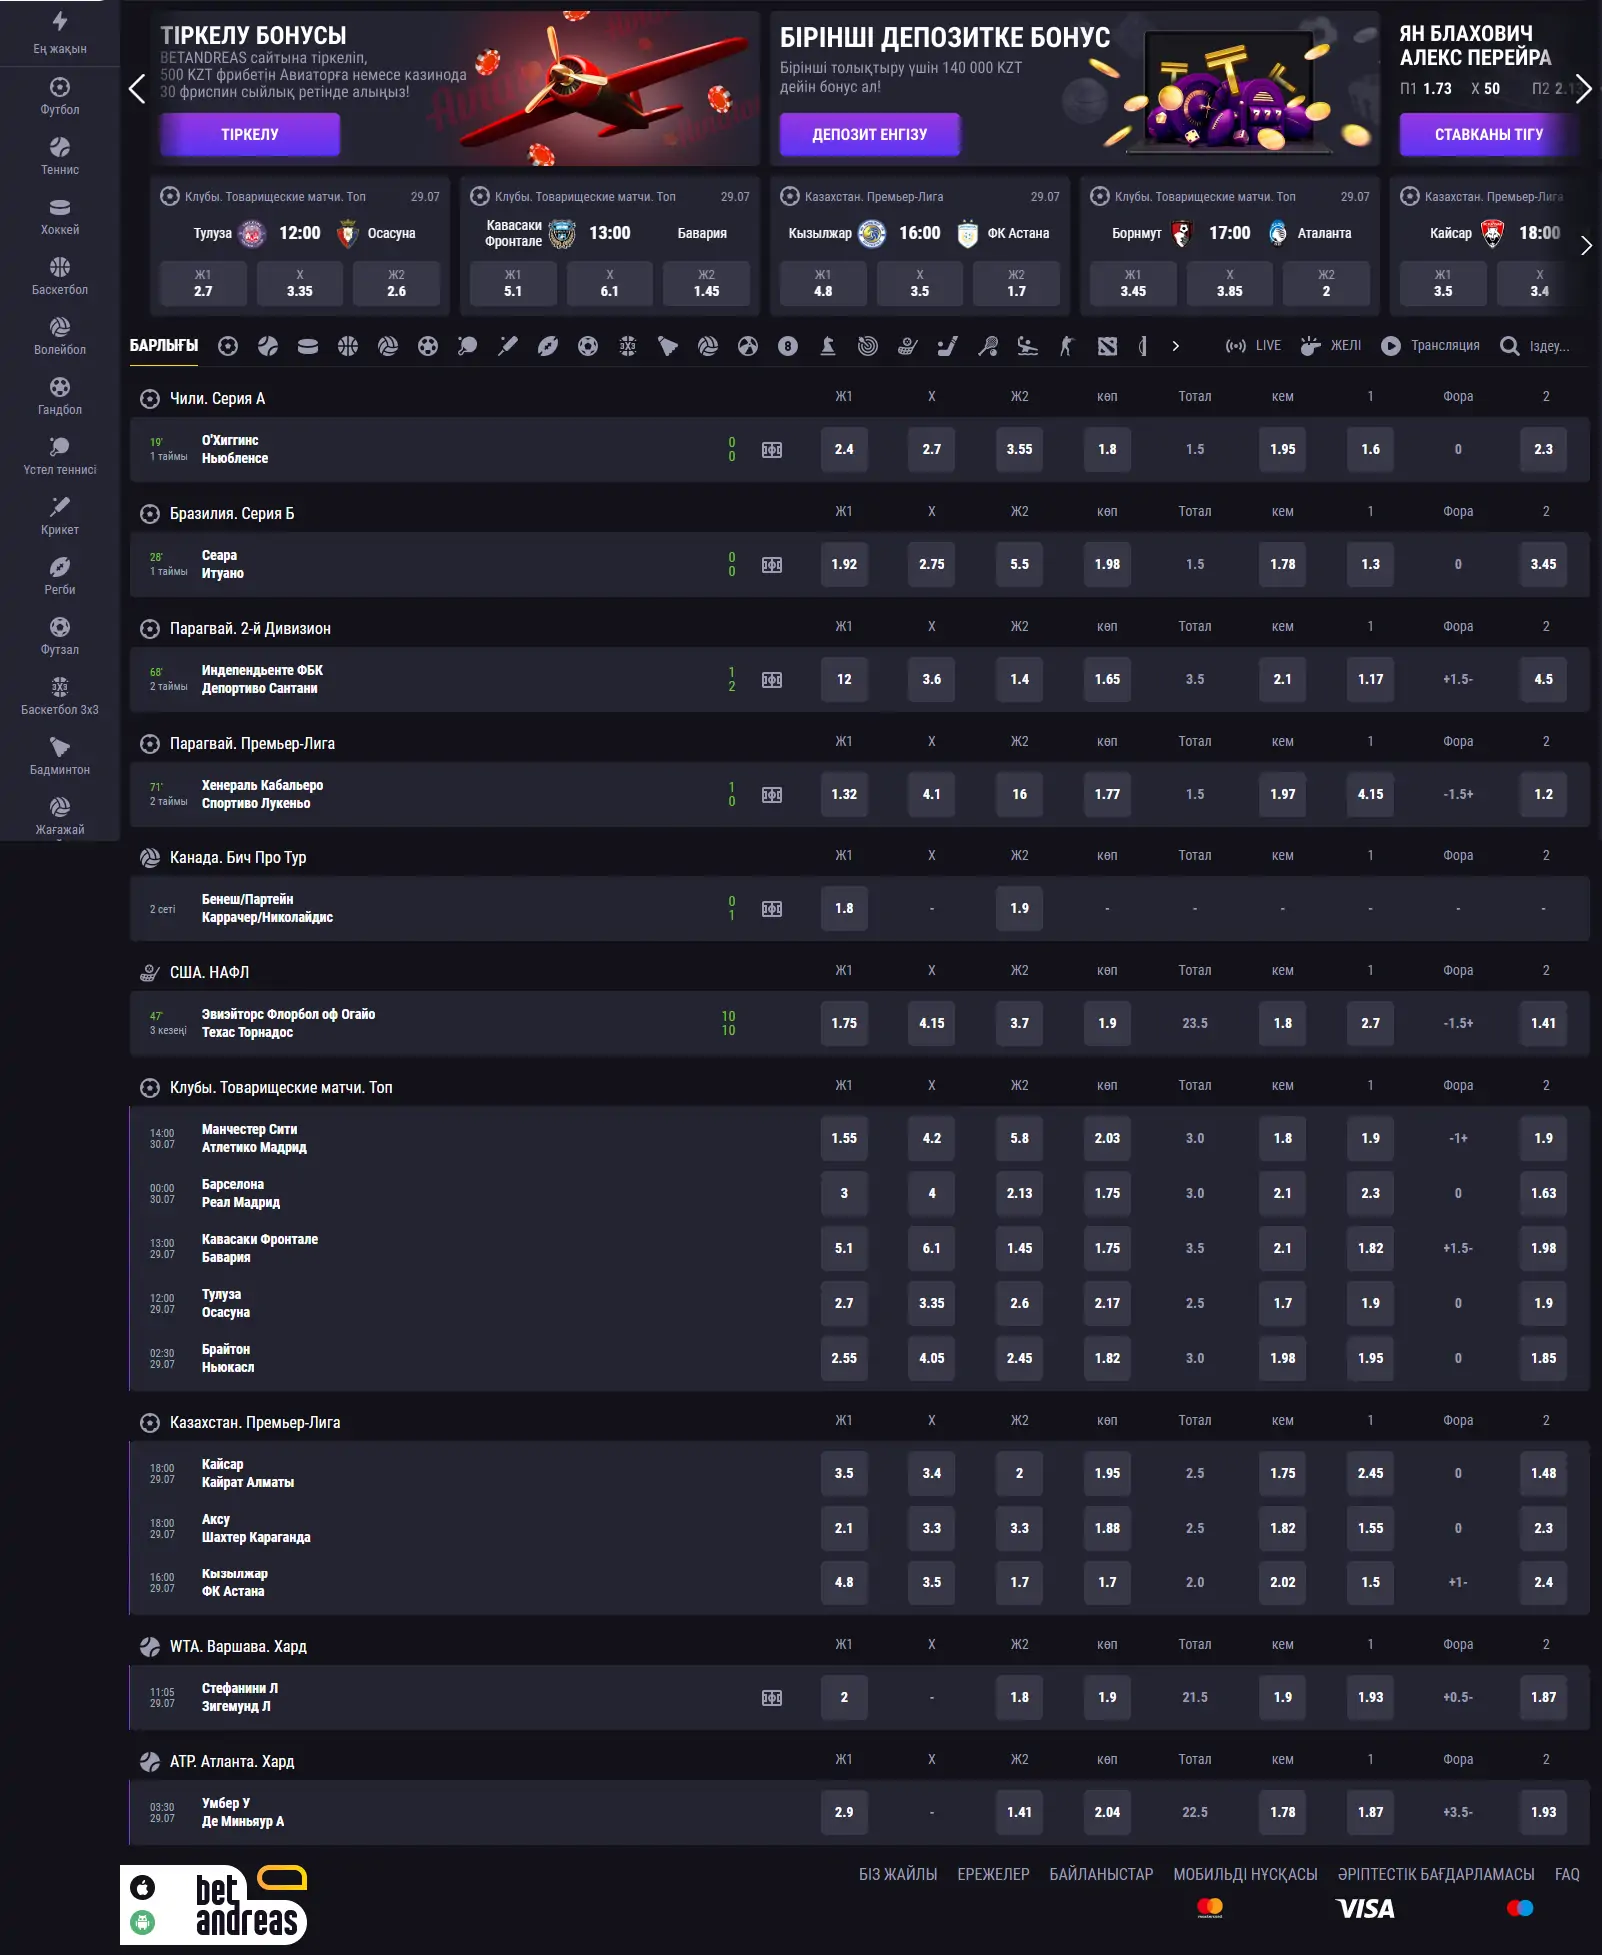The width and height of the screenshot is (1602, 1955).
Task: Pick Ж2 odds 5.5 for Сеара vs Итуано
Action: (x=1019, y=565)
